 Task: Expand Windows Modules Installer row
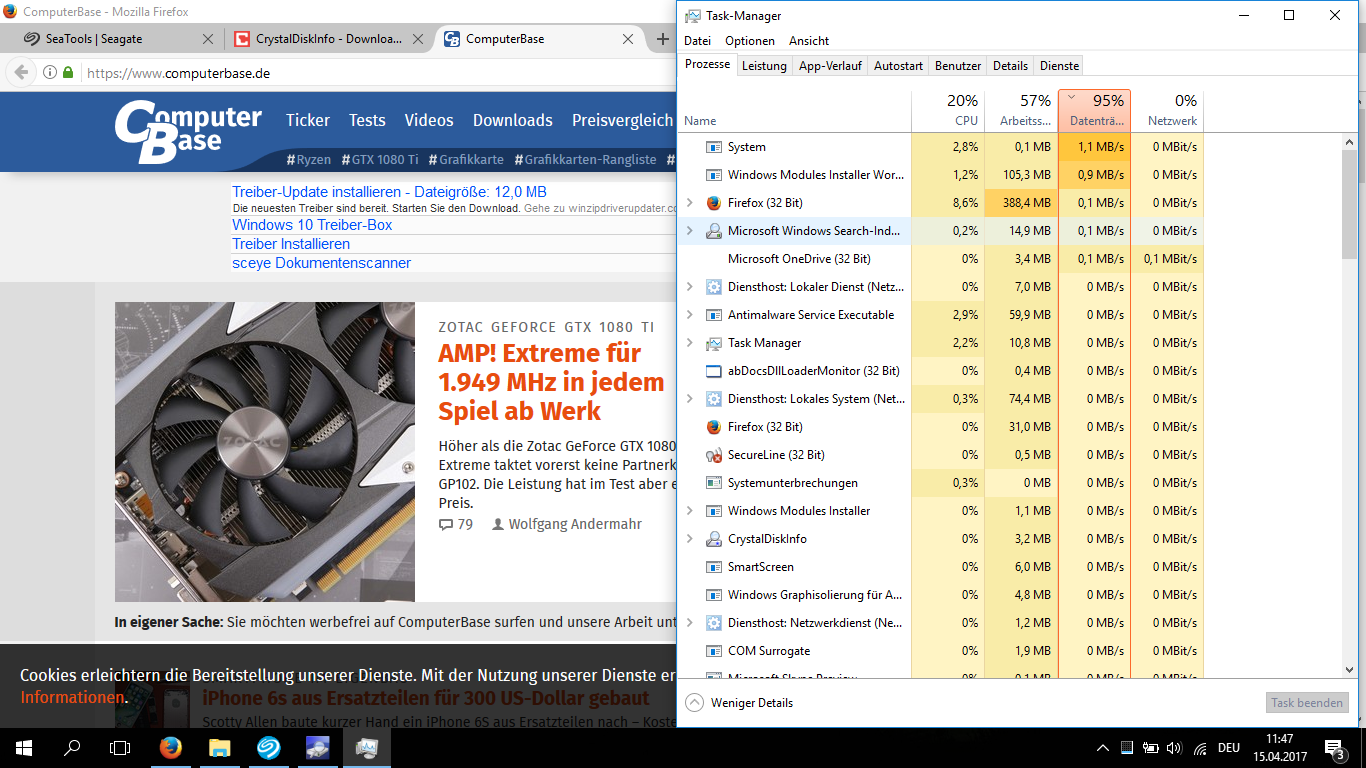pyautogui.click(x=689, y=511)
